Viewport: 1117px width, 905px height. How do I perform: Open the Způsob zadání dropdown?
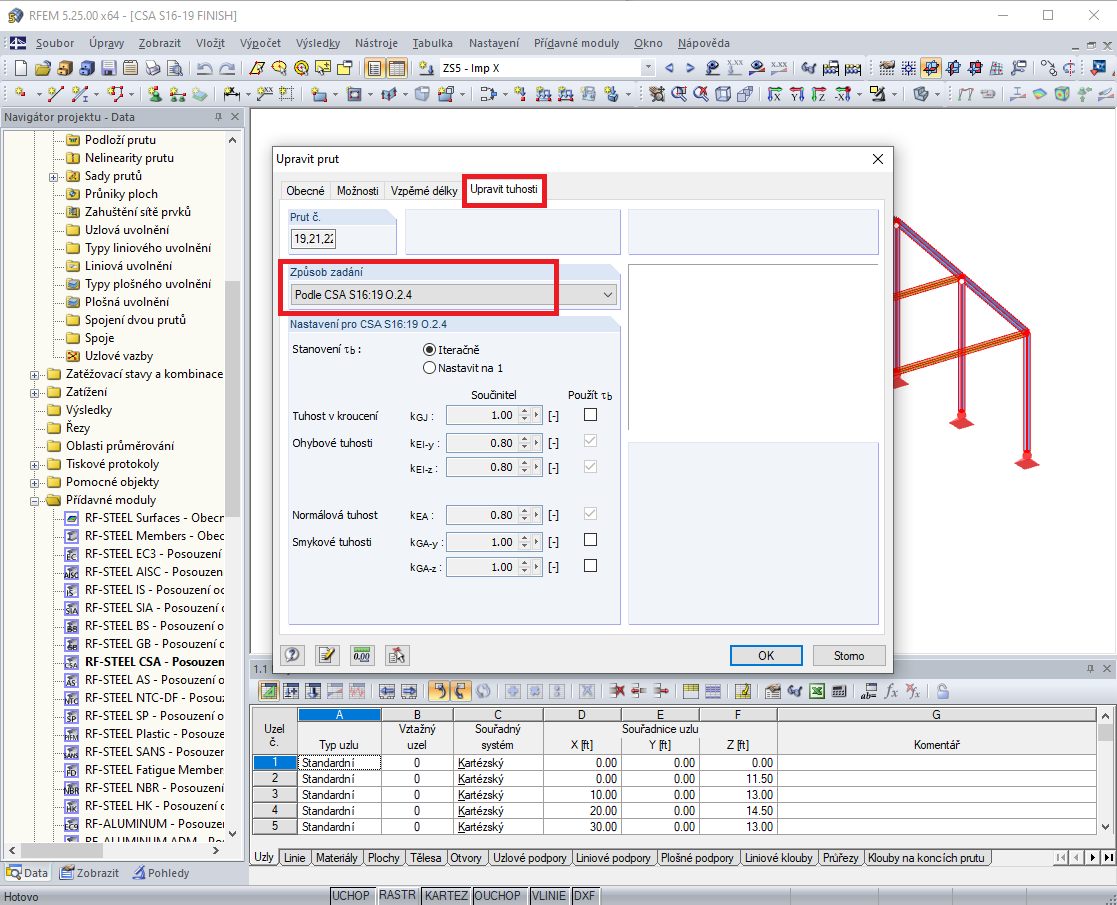(x=454, y=295)
